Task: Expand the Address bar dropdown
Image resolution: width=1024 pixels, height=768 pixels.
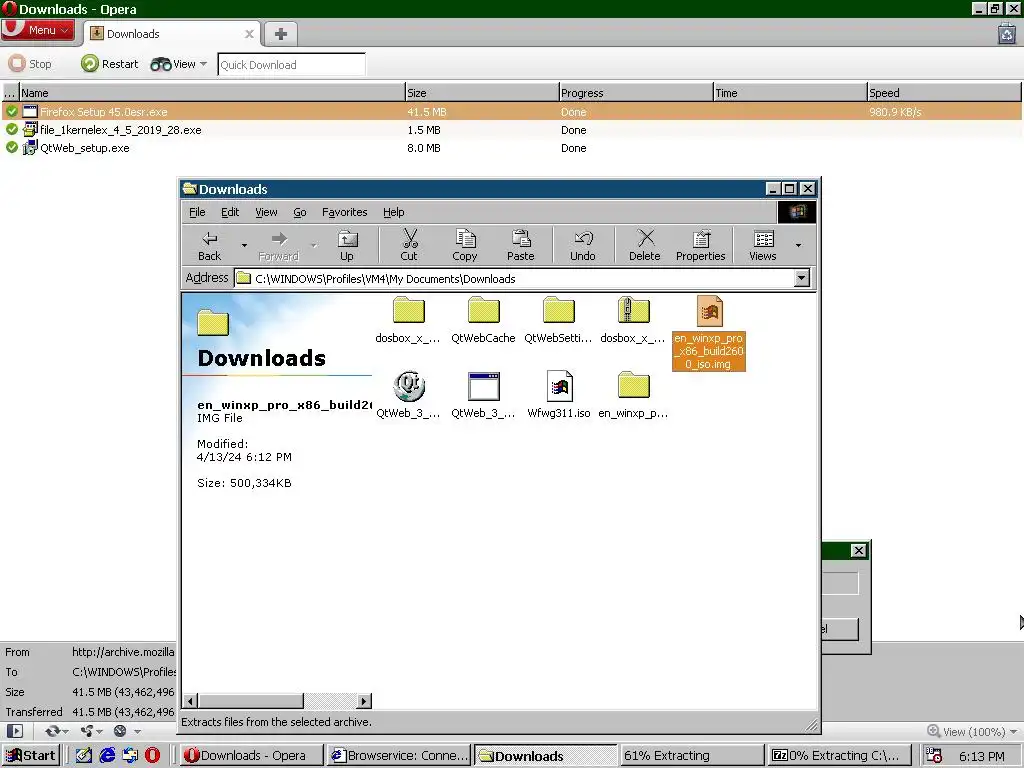Action: [801, 278]
